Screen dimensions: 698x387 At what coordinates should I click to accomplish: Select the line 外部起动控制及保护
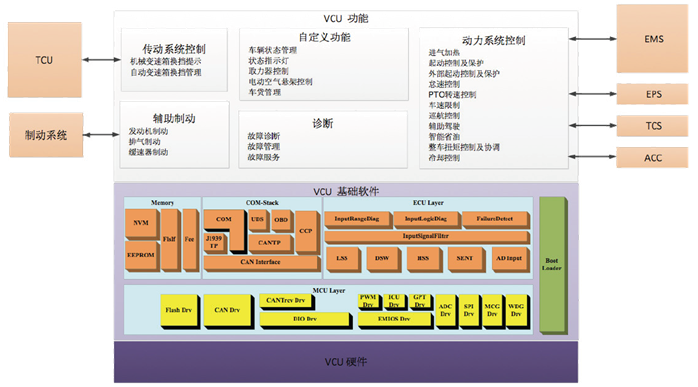(464, 73)
